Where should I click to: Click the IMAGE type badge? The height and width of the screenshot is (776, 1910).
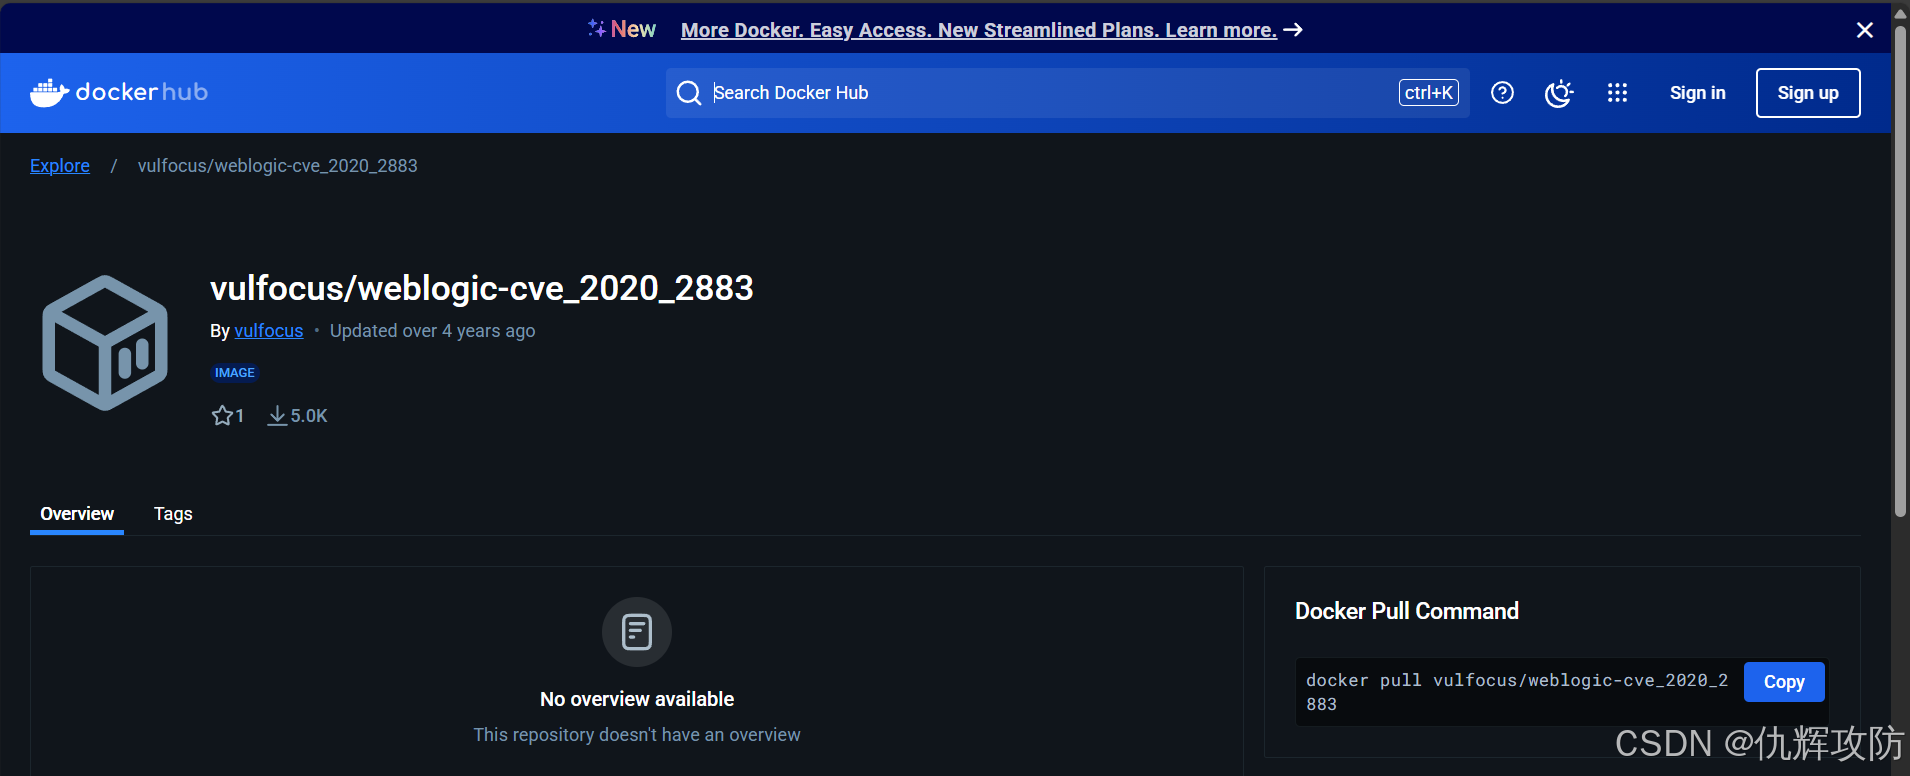[235, 373]
